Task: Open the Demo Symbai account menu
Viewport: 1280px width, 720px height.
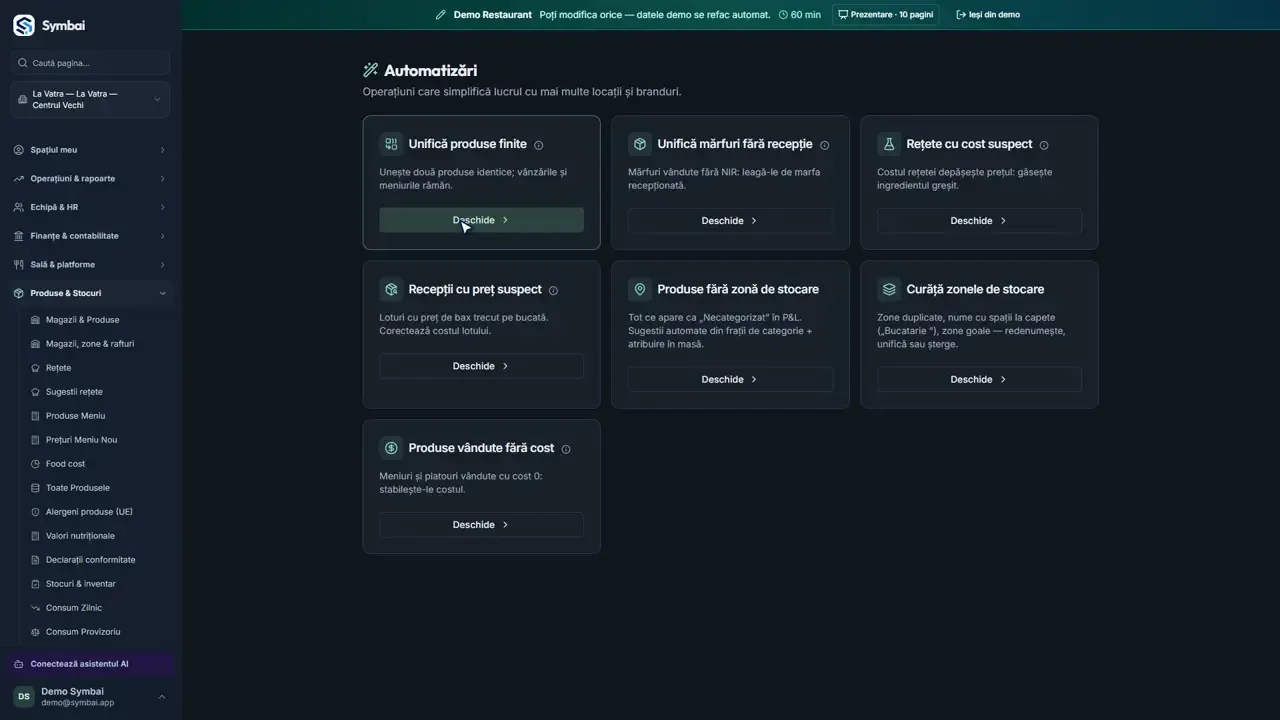Action: click(x=90, y=697)
